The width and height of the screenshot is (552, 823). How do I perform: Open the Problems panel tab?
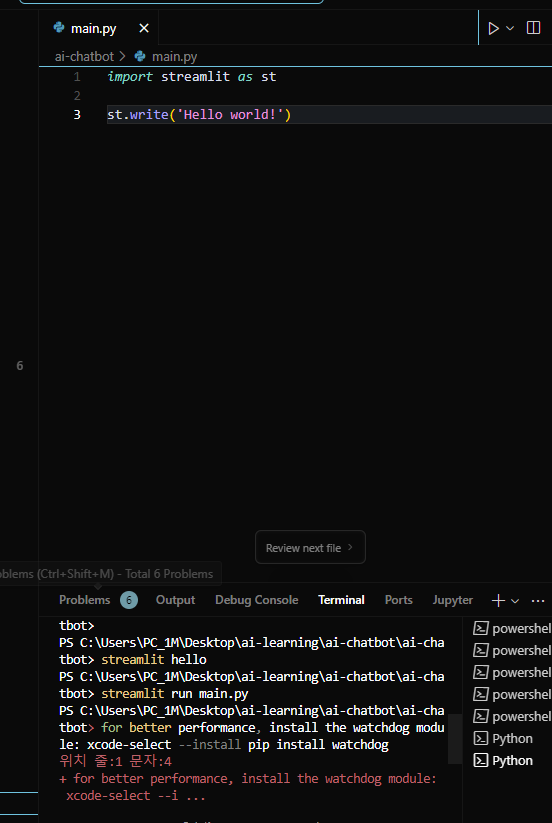coord(84,600)
